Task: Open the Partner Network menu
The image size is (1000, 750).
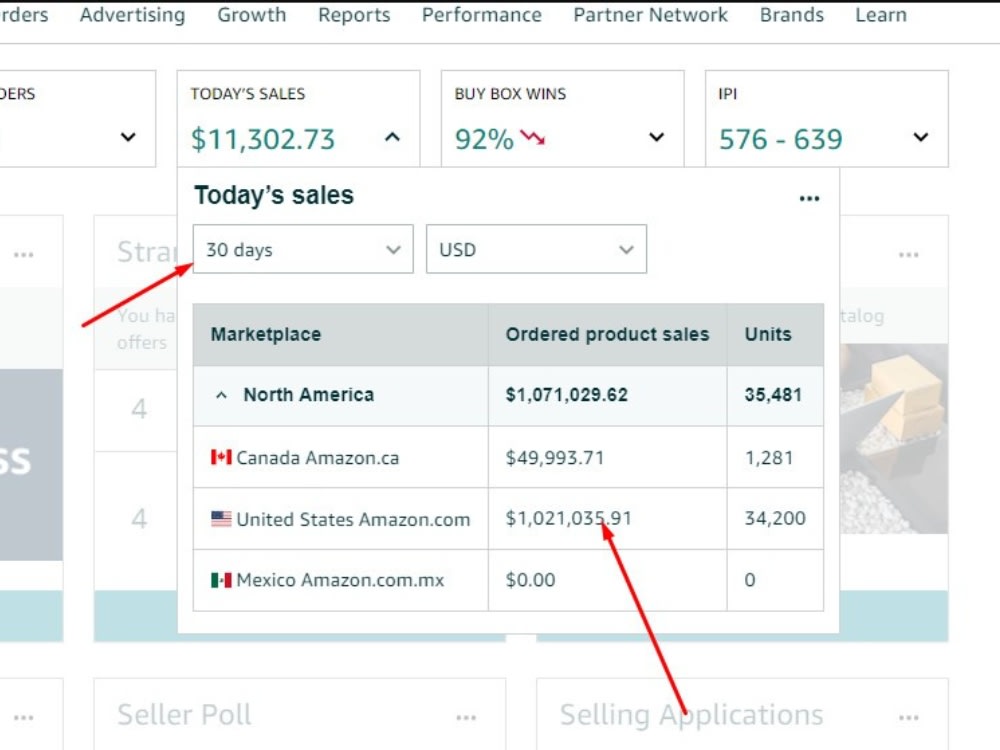Action: (650, 15)
